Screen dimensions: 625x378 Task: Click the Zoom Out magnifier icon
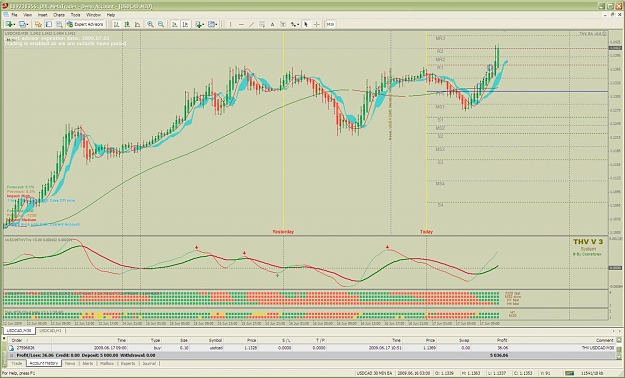tap(161, 24)
